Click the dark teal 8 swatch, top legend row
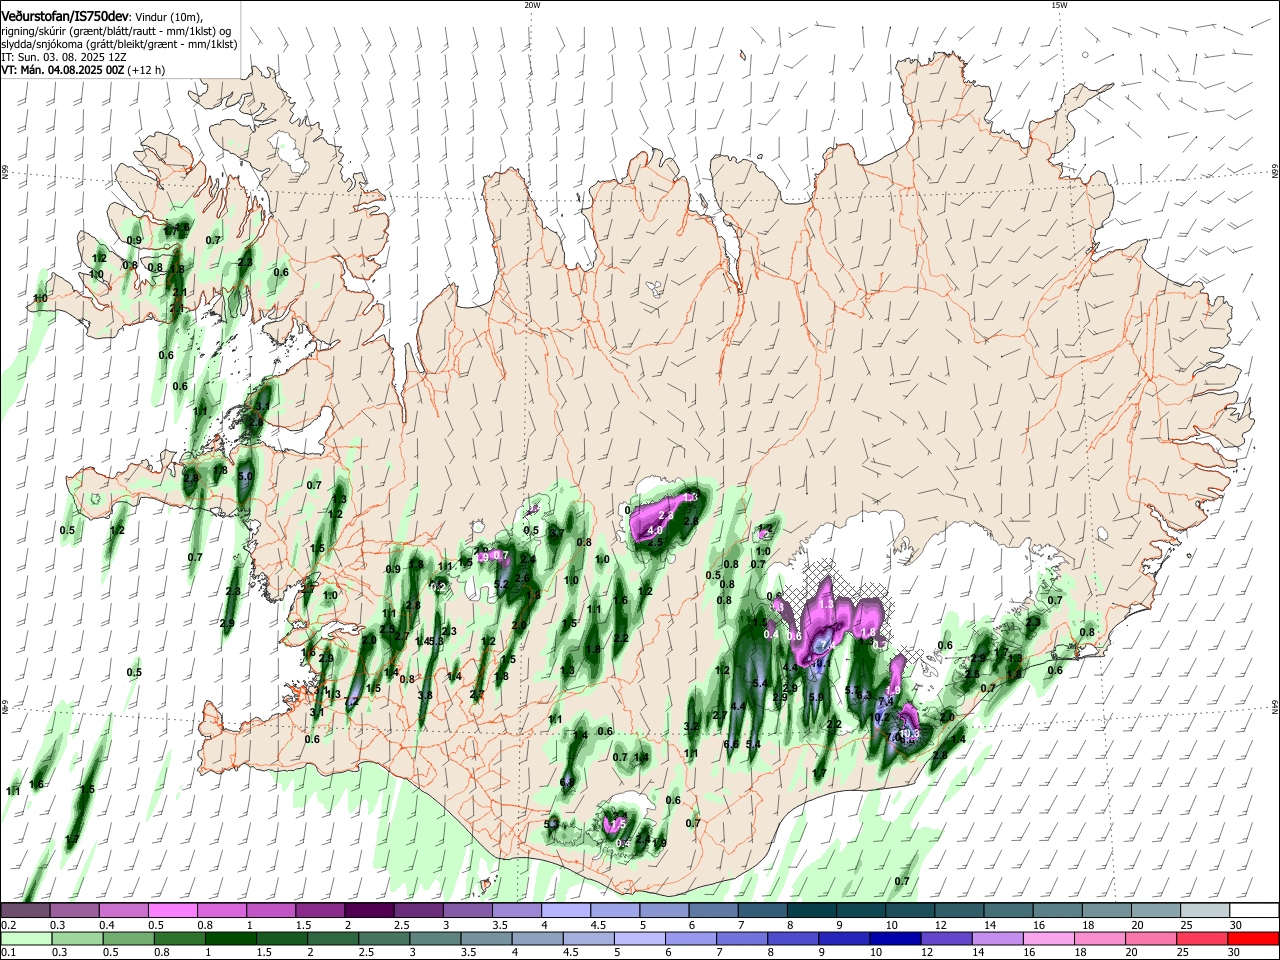The width and height of the screenshot is (1280, 960). click(810, 911)
